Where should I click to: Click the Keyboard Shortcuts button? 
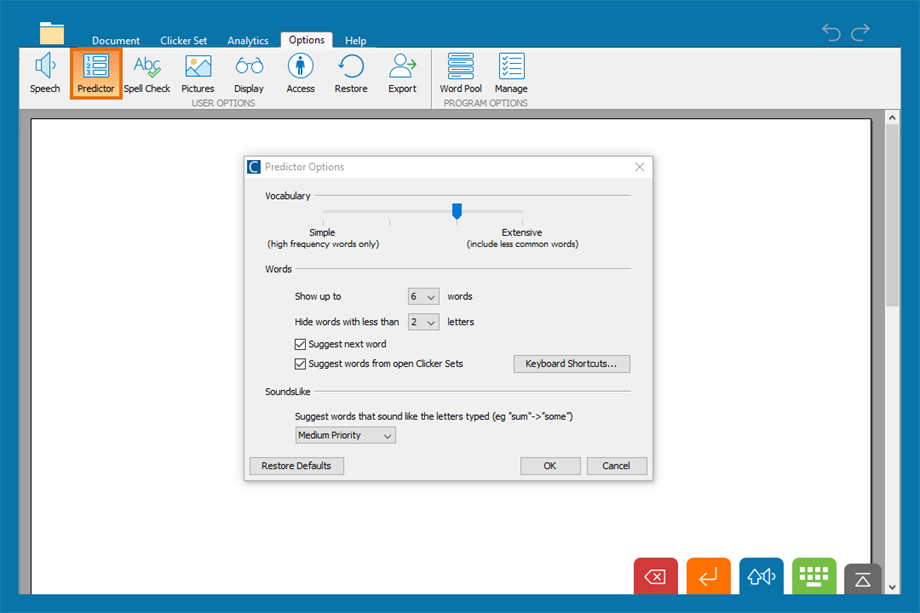[571, 364]
